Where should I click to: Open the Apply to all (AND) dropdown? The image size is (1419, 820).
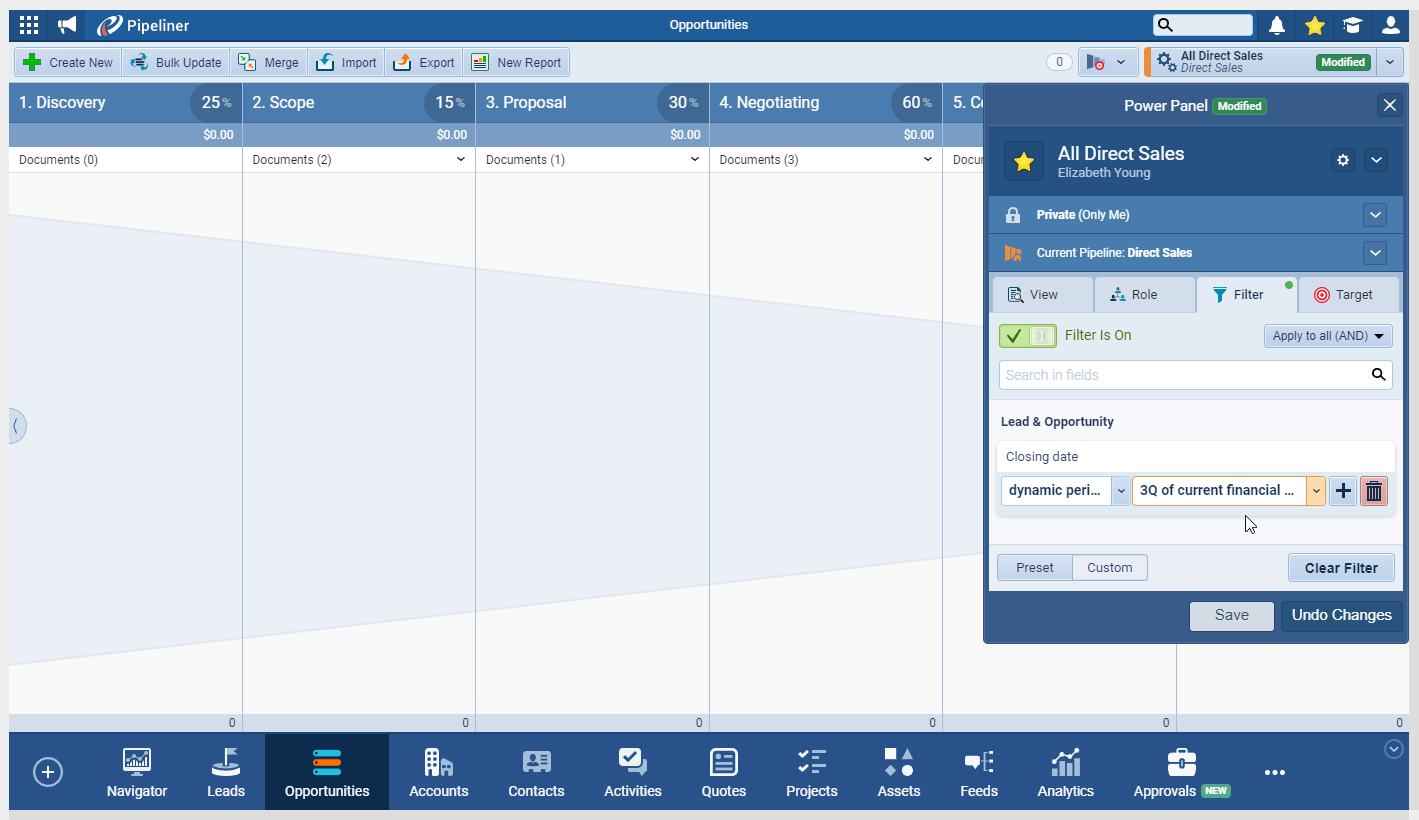(1328, 336)
